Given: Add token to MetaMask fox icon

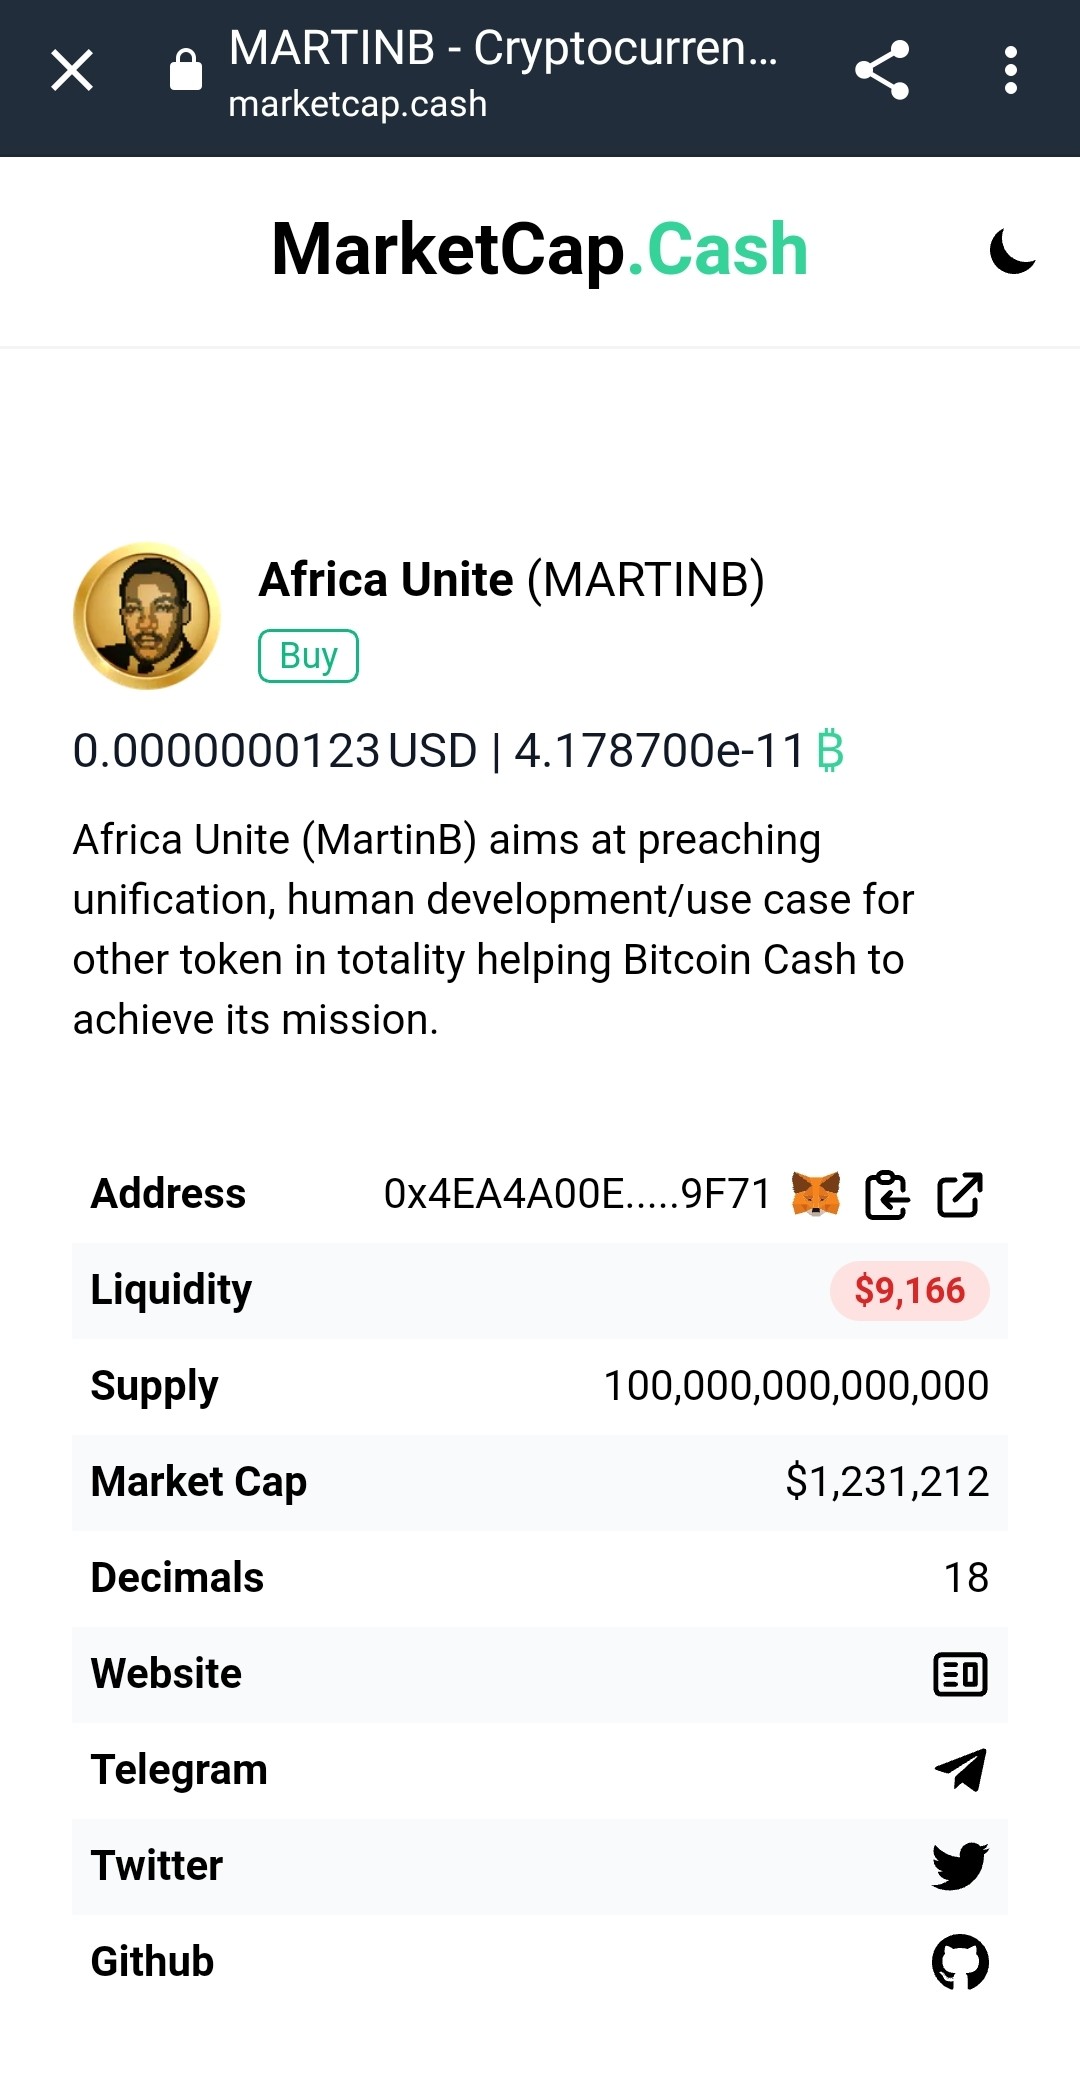Looking at the screenshot, I should click(x=816, y=1194).
